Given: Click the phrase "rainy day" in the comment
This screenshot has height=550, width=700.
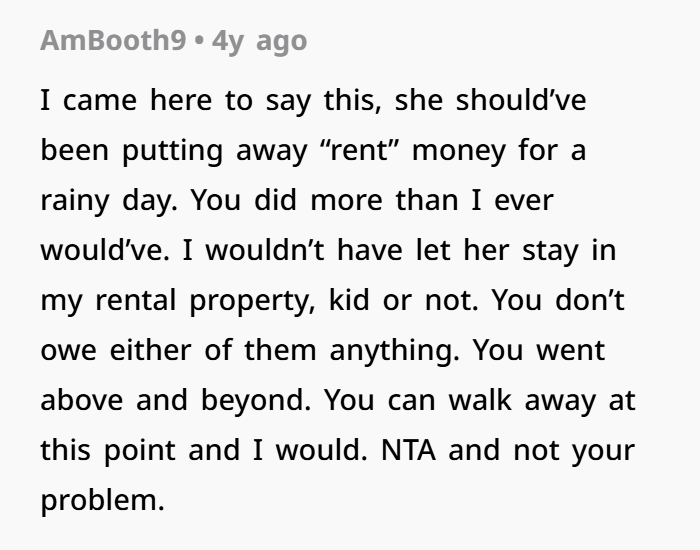Looking at the screenshot, I should pos(109,200).
